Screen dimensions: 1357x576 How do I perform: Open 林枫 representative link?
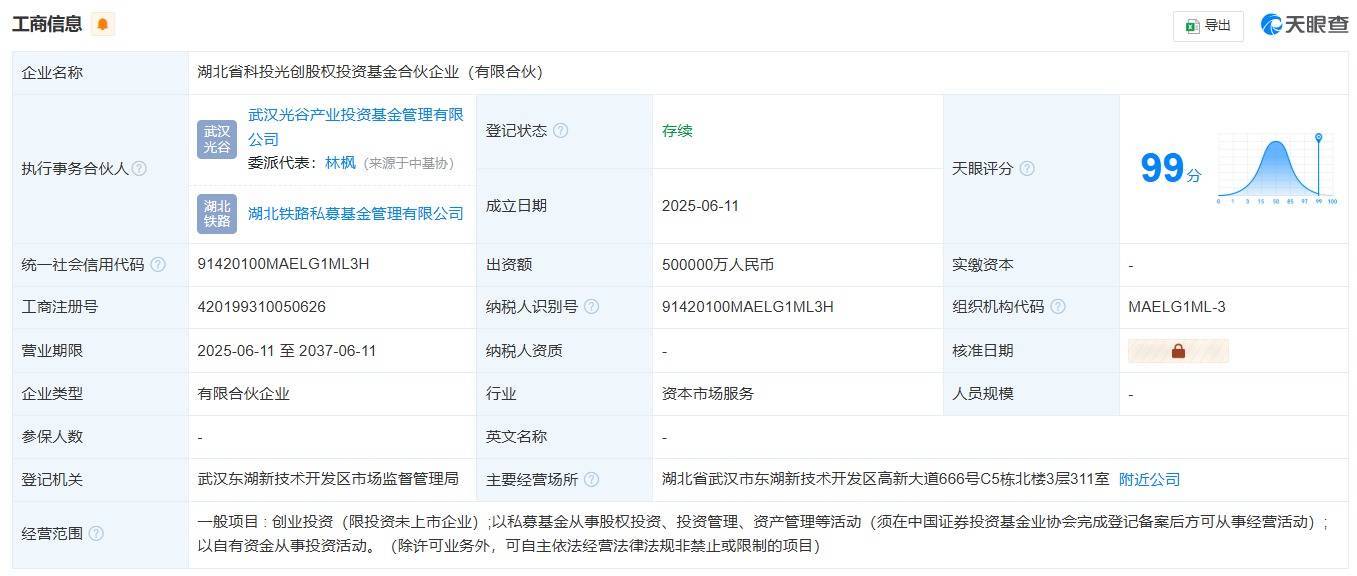(x=340, y=162)
